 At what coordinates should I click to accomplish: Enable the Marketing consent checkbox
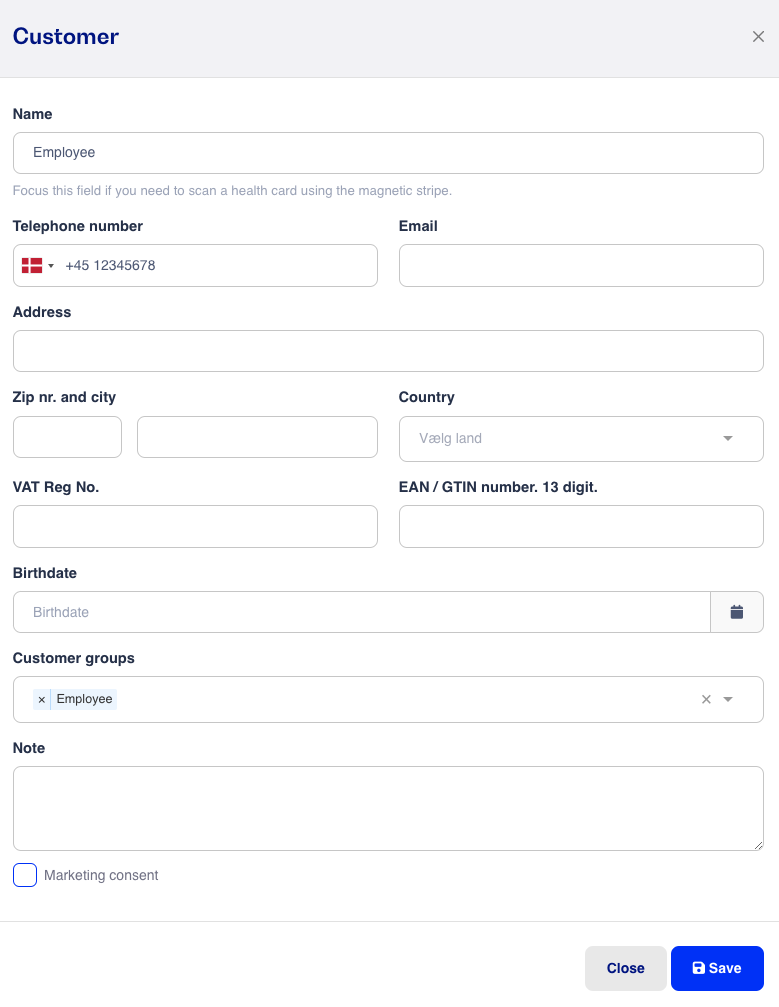25,875
